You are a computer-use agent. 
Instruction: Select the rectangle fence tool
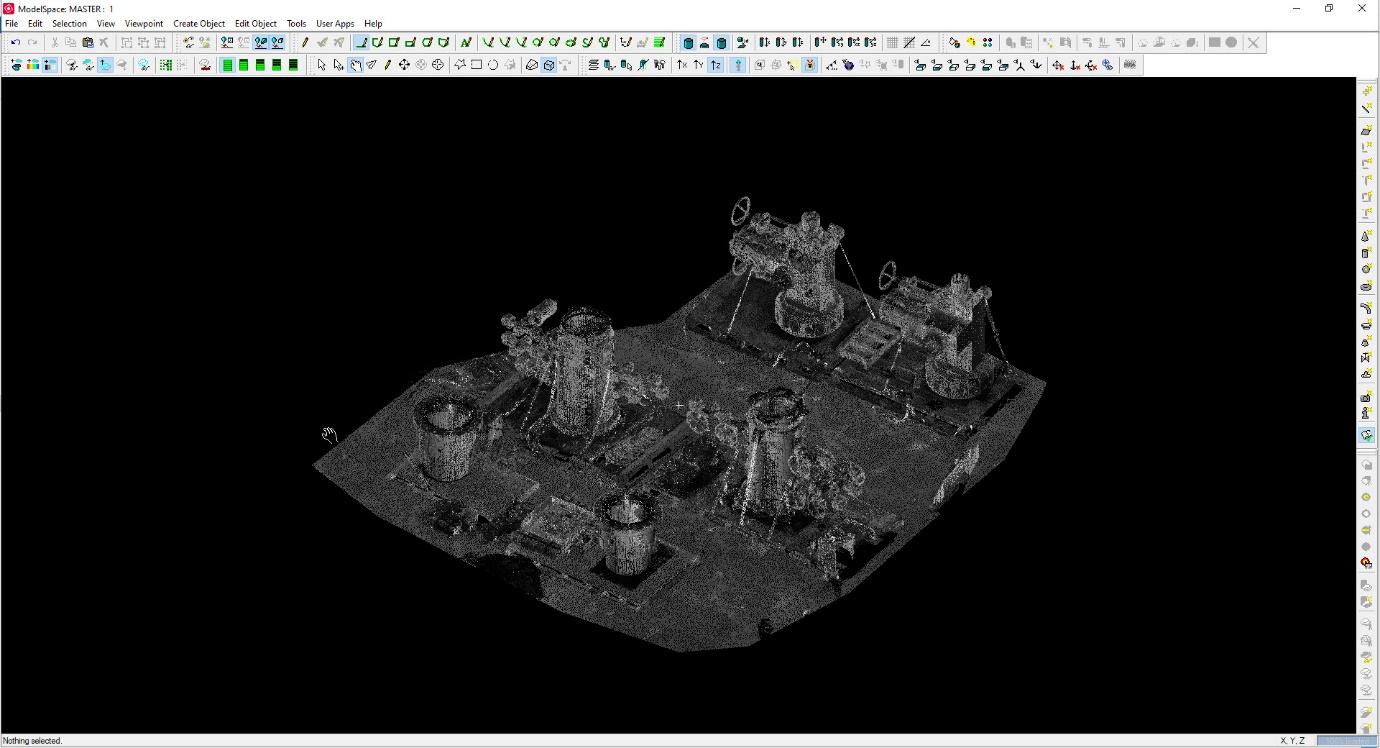[x=476, y=65]
